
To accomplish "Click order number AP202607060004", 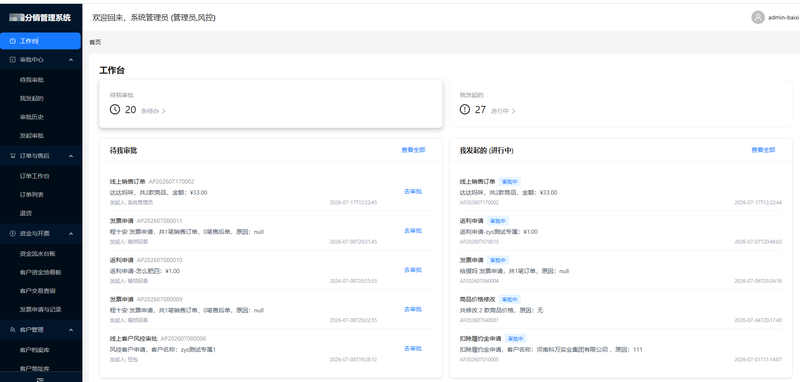I will [x=479, y=281].
